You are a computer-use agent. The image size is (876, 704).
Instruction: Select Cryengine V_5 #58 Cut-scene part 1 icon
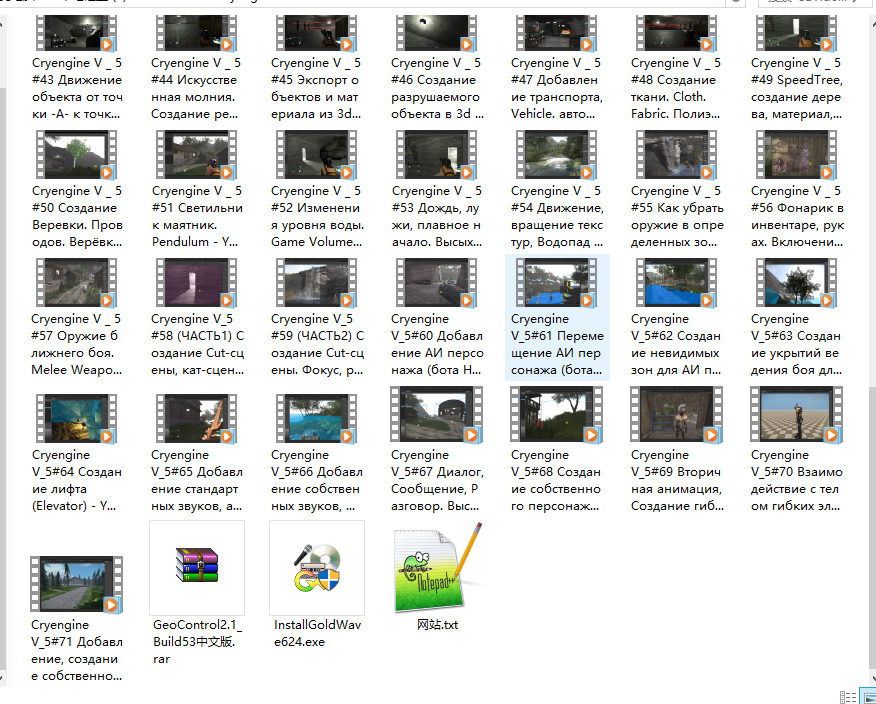pos(197,283)
